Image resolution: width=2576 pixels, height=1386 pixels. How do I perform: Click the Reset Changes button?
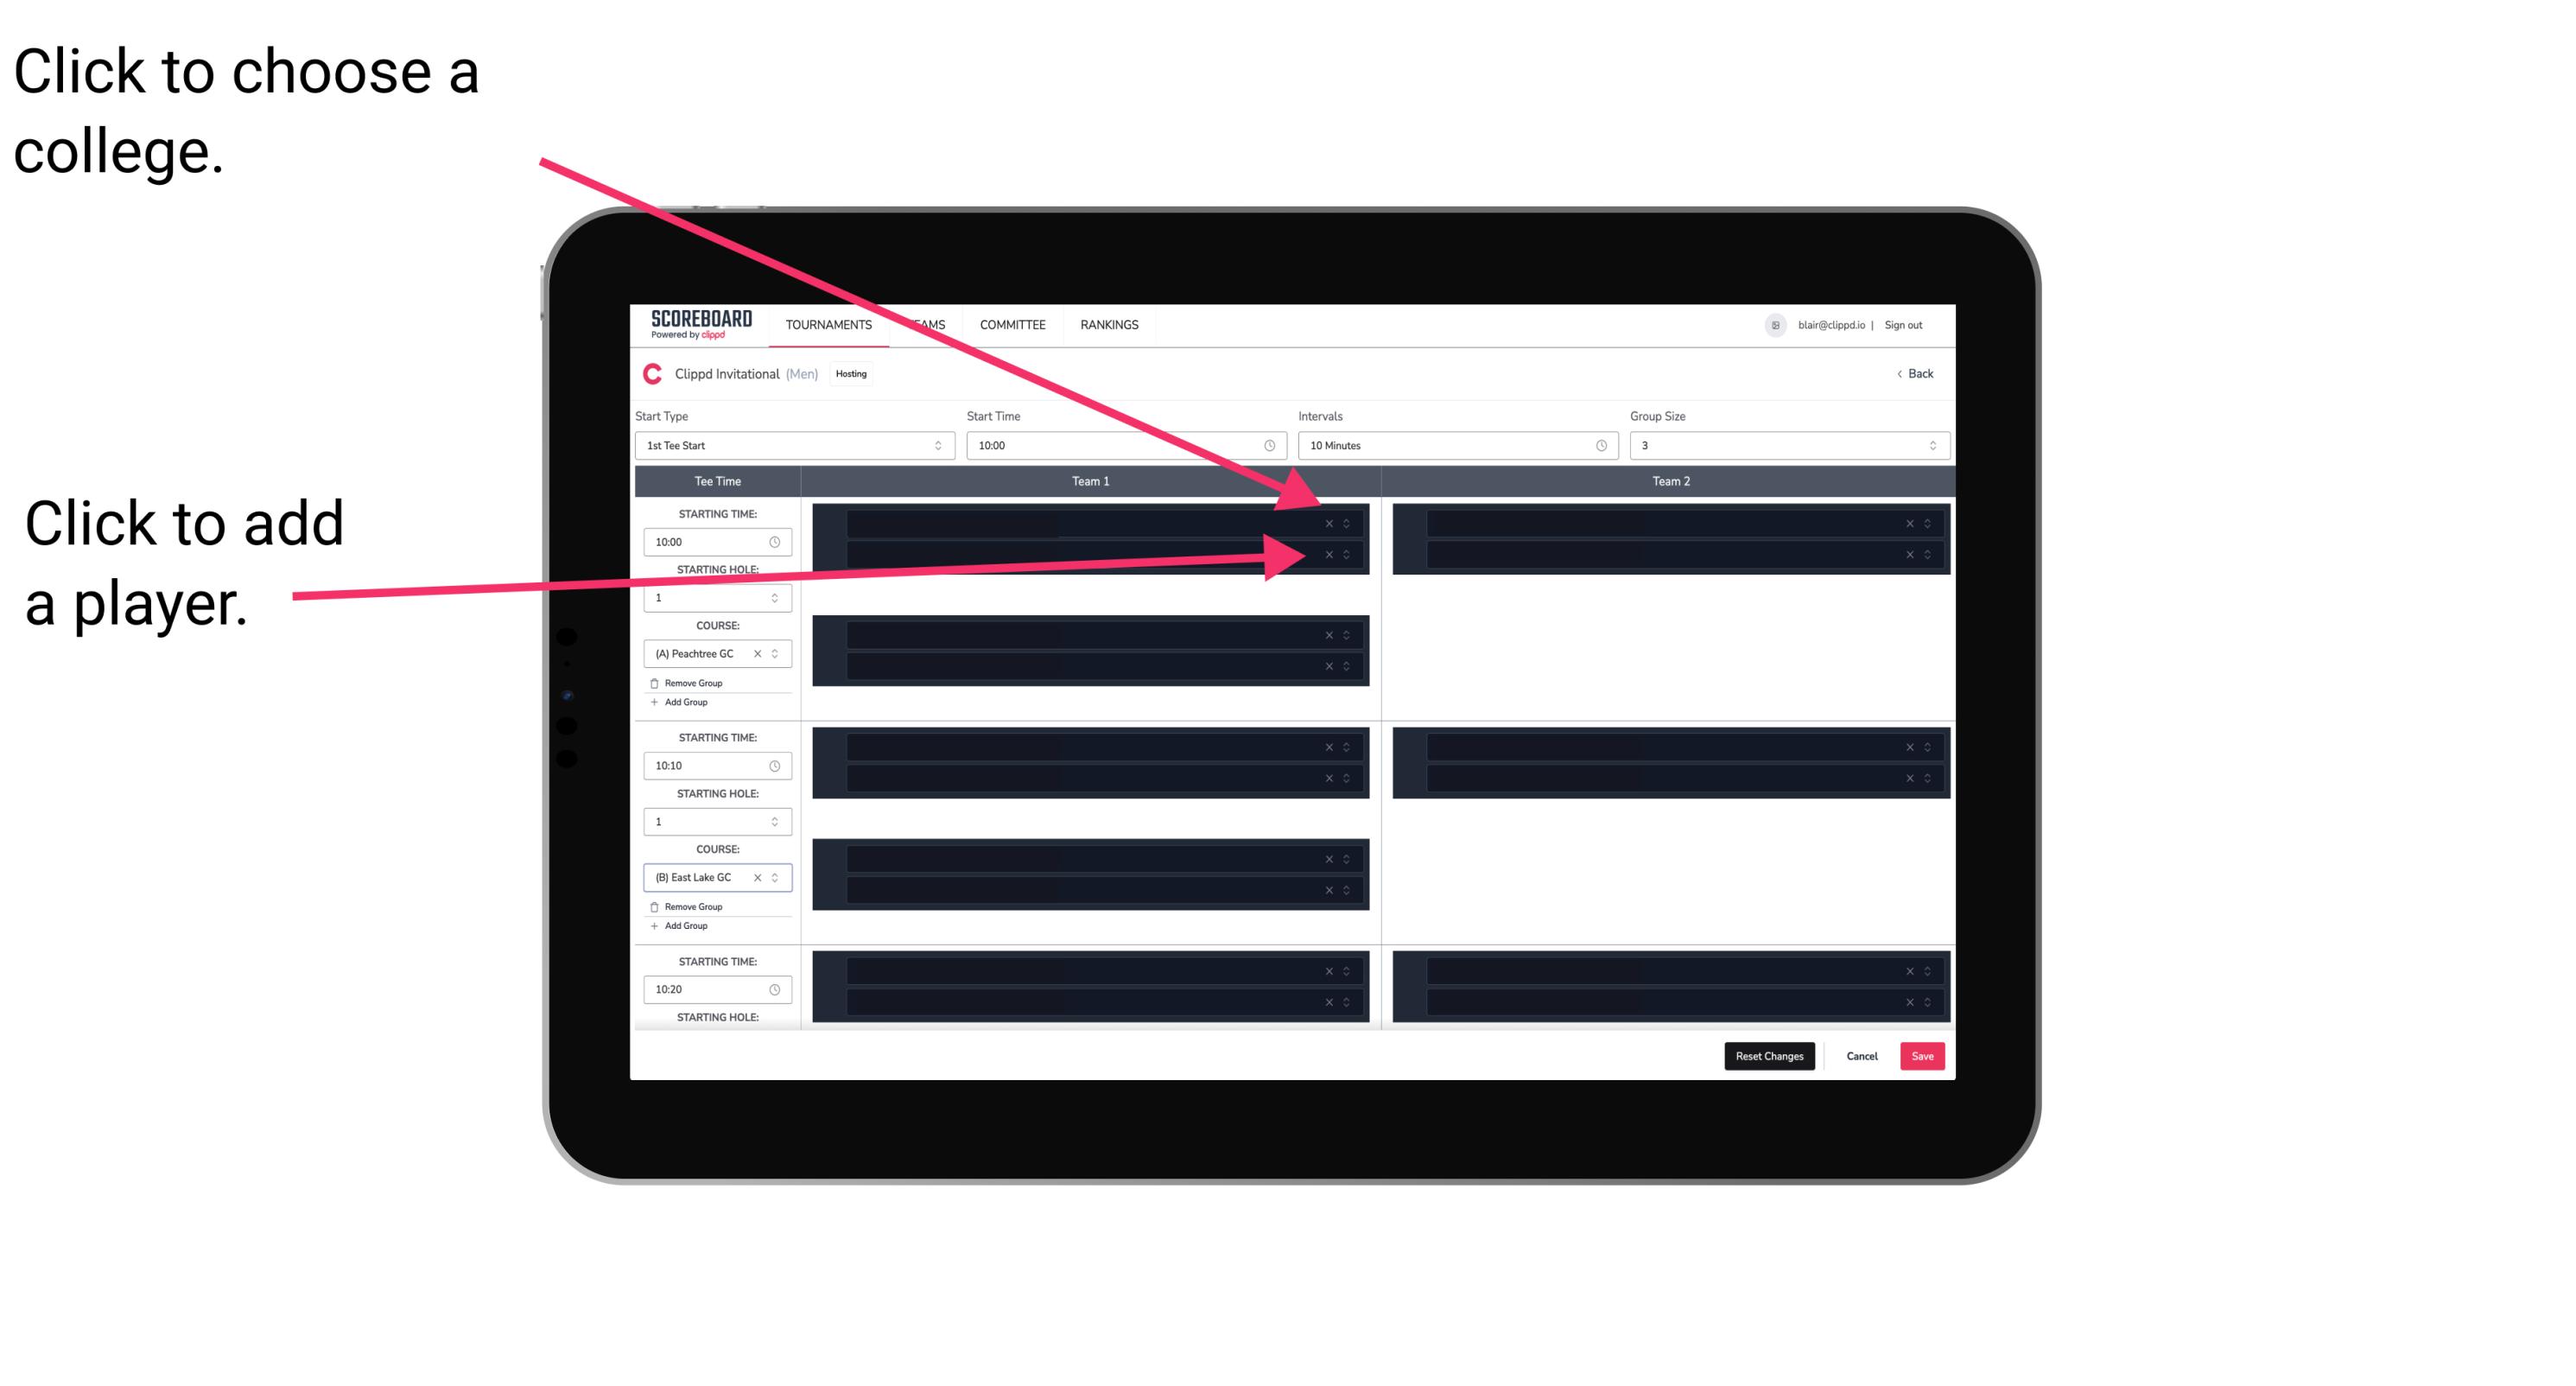click(1769, 1055)
